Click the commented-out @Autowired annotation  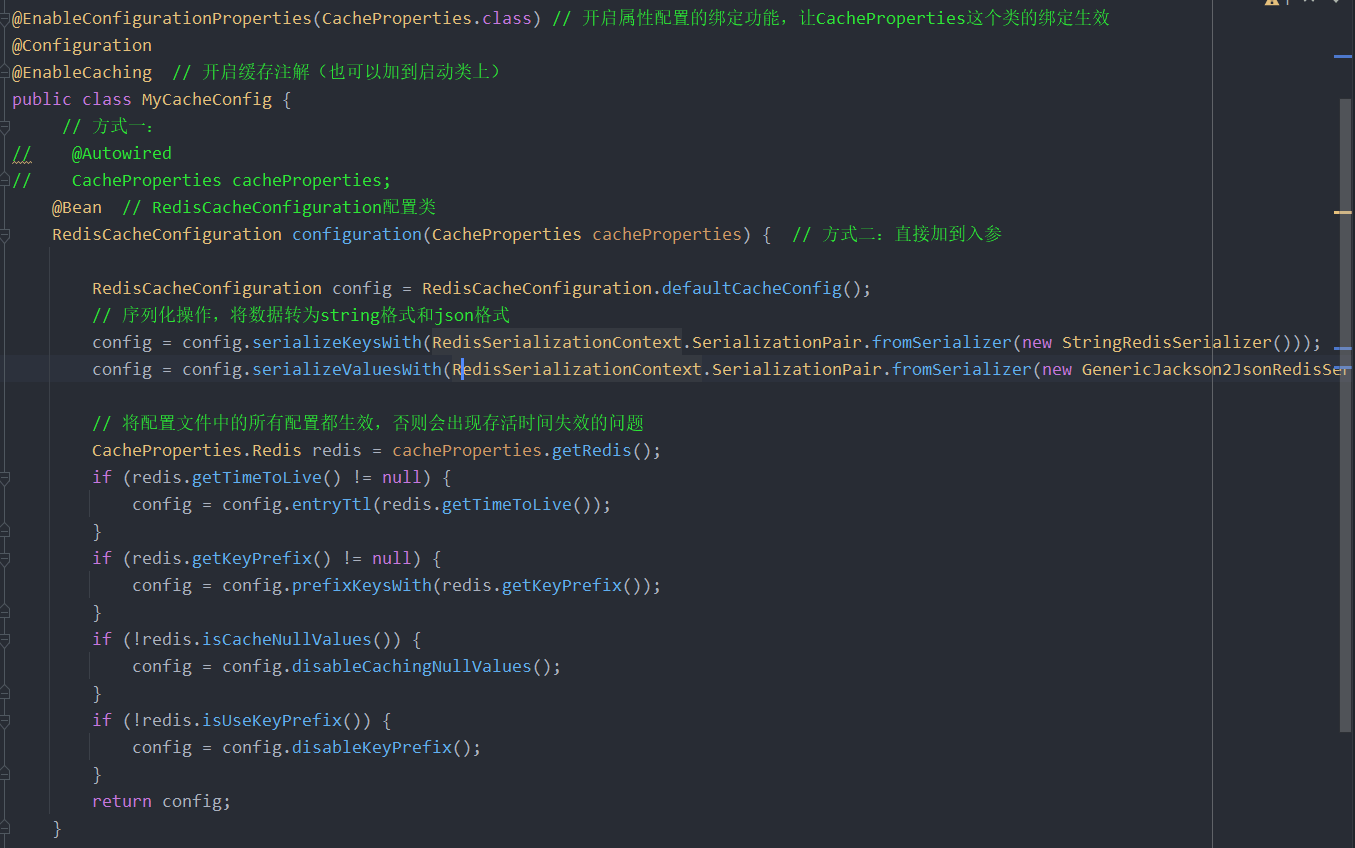click(122, 153)
